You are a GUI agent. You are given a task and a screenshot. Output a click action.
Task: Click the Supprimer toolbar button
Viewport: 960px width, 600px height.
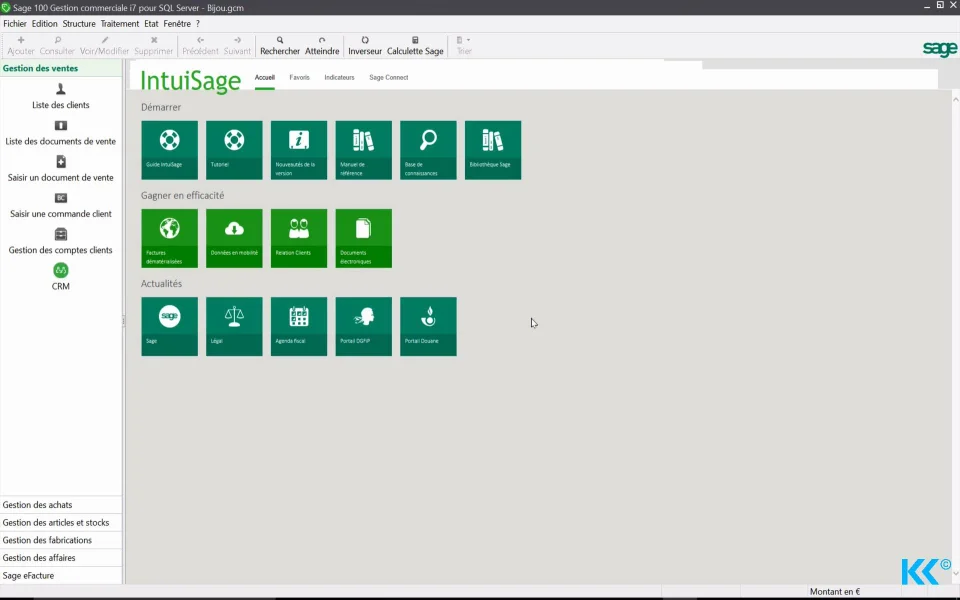154,46
